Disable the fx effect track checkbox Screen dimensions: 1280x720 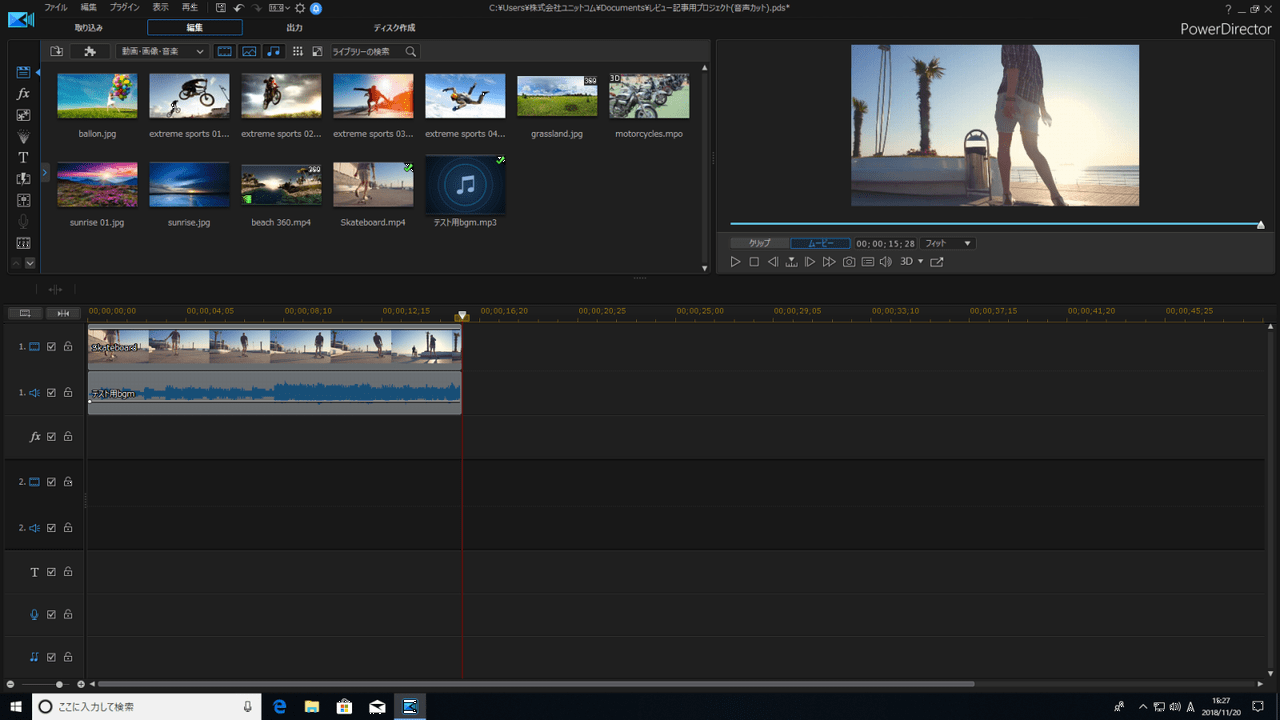52,437
